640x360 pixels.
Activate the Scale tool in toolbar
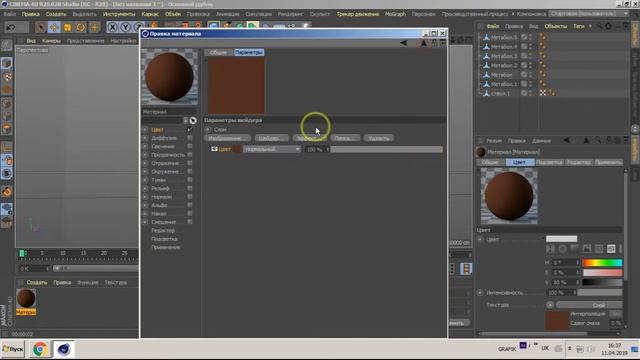(x=67, y=27)
